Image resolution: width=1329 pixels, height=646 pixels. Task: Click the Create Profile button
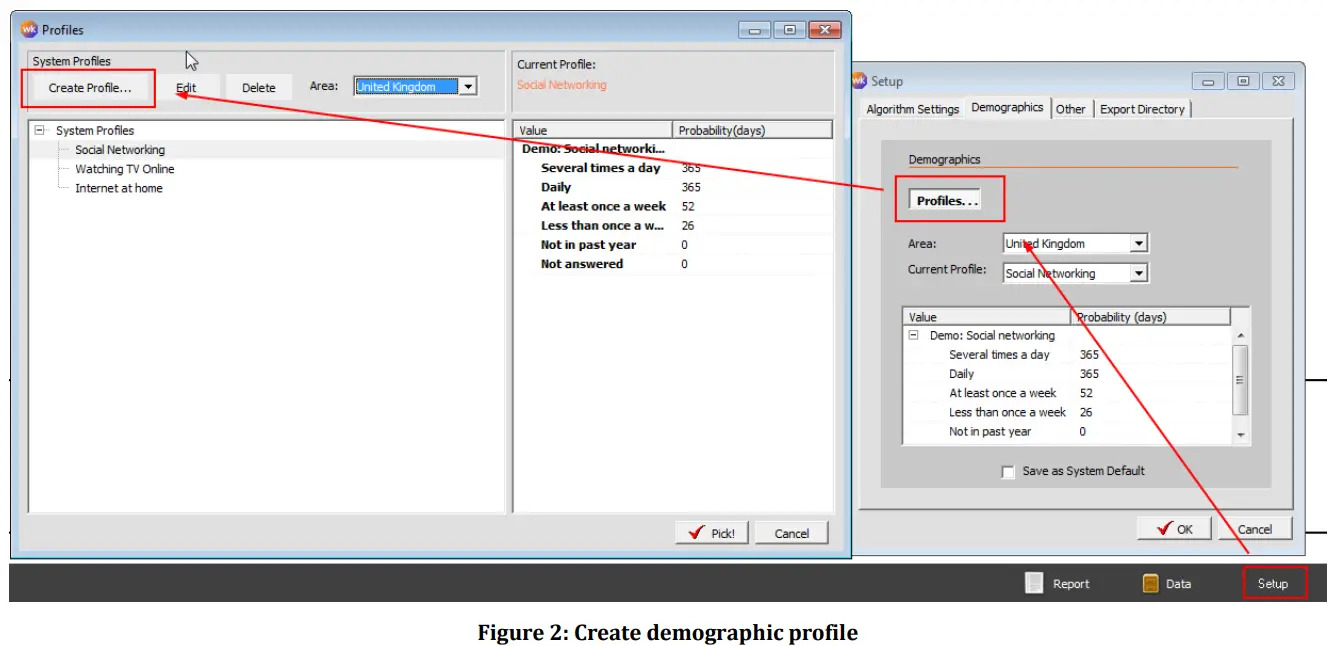point(88,87)
